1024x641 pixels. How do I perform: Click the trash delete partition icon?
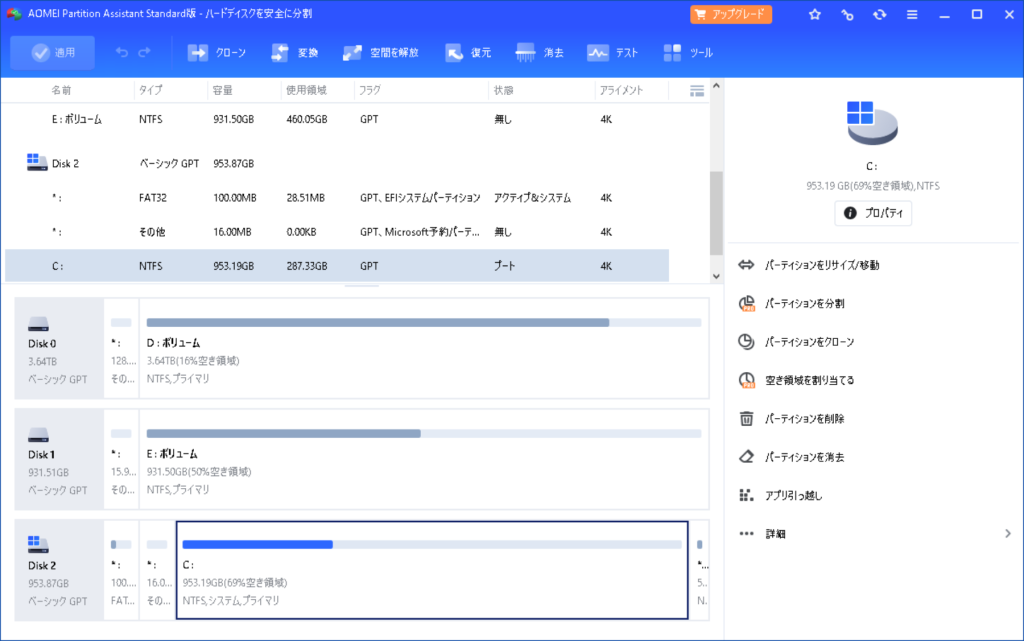pos(746,418)
